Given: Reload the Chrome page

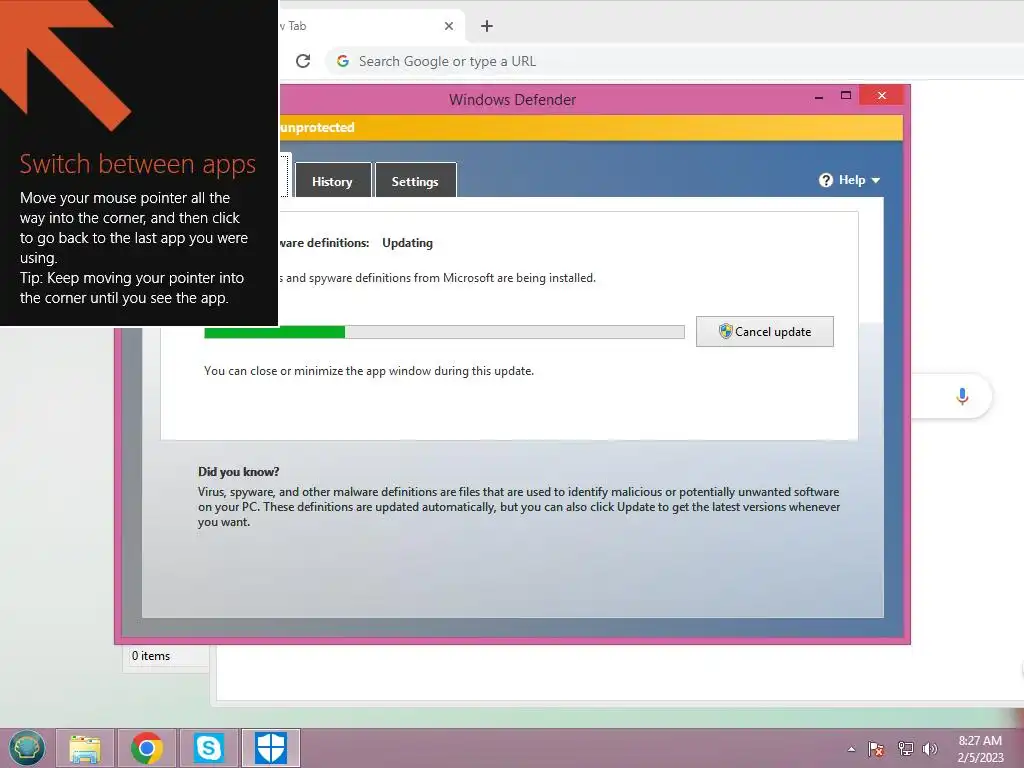Looking at the screenshot, I should click(x=303, y=61).
